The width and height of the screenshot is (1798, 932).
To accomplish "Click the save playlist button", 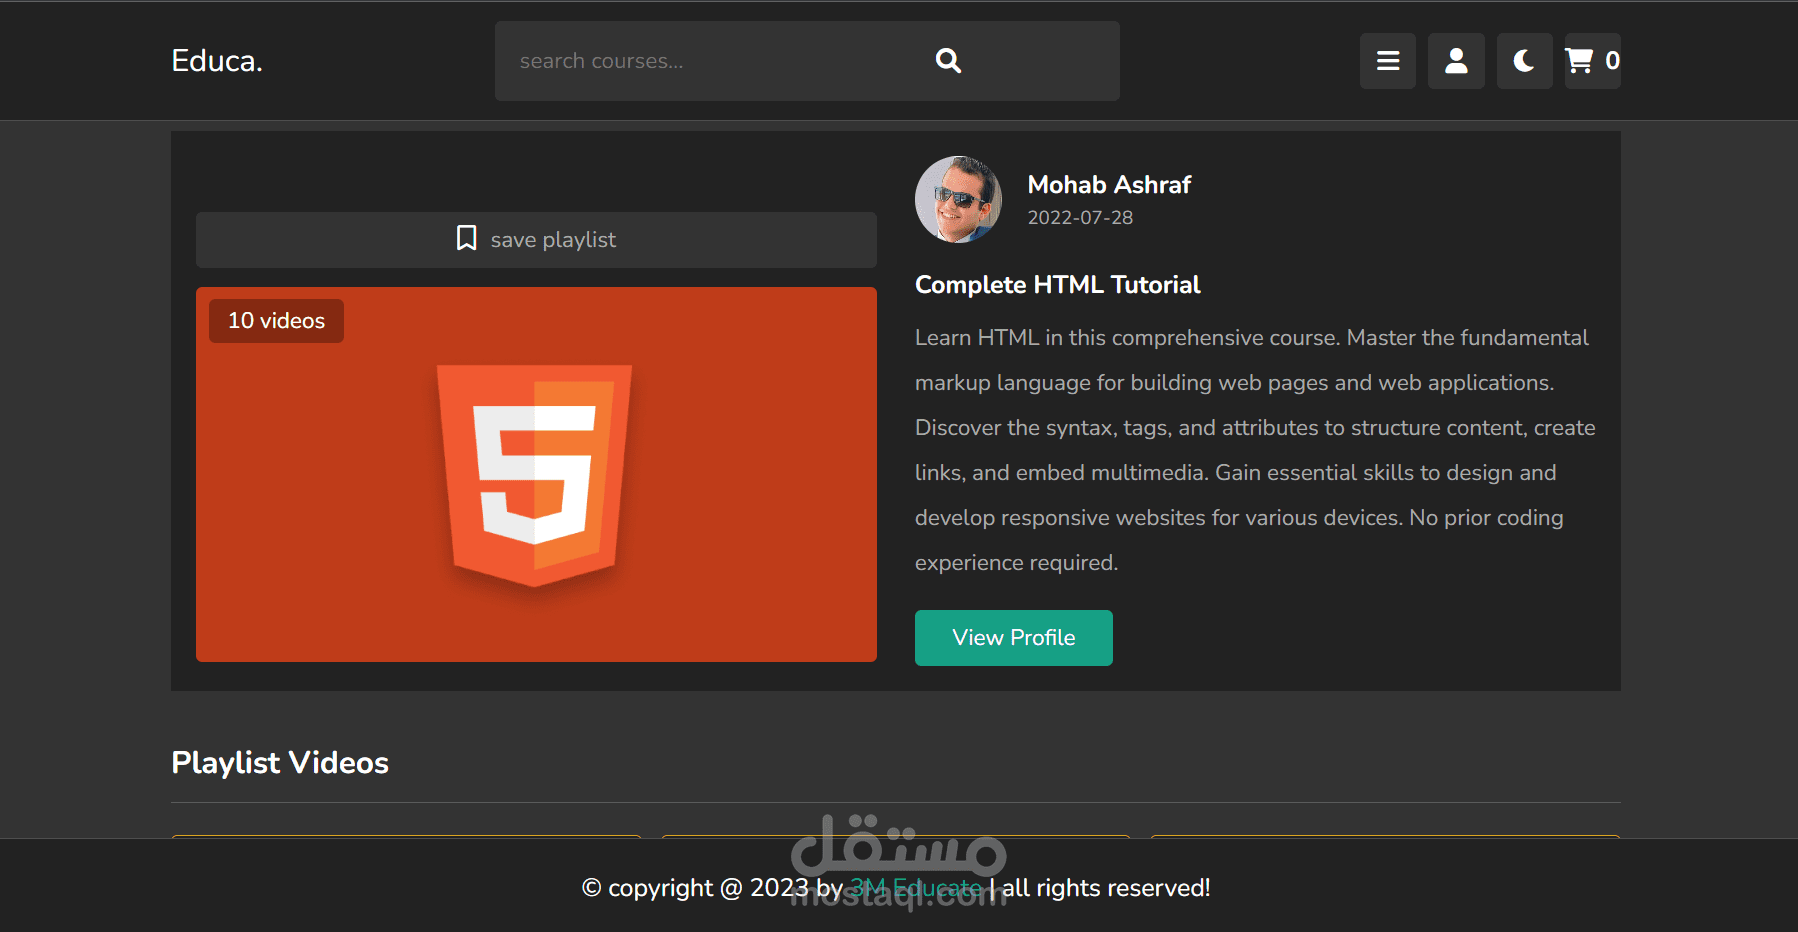I will (x=536, y=240).
